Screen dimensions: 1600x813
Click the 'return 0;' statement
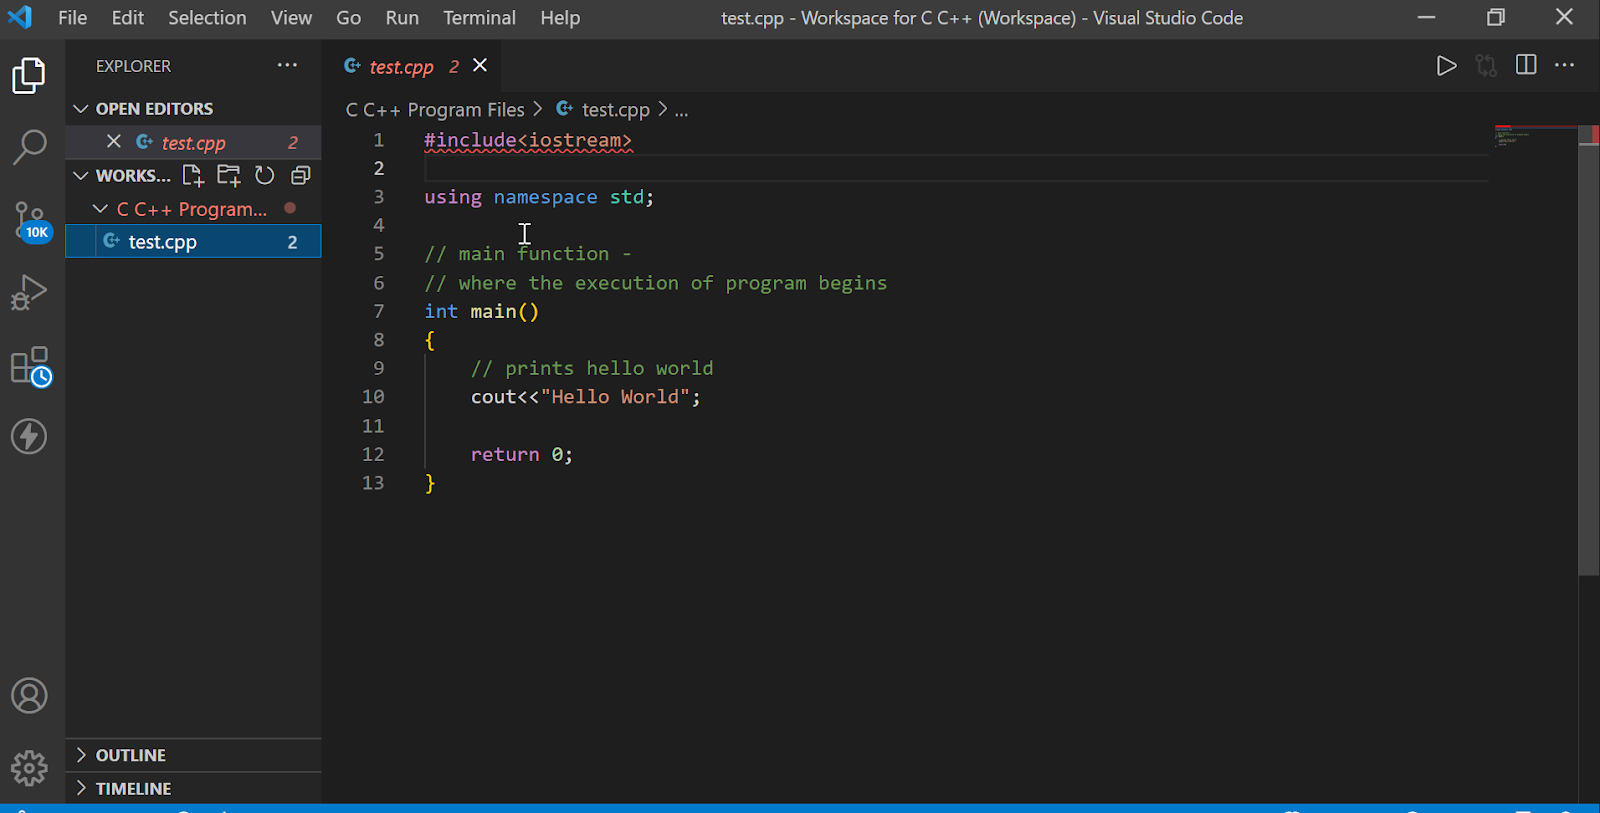coord(522,454)
